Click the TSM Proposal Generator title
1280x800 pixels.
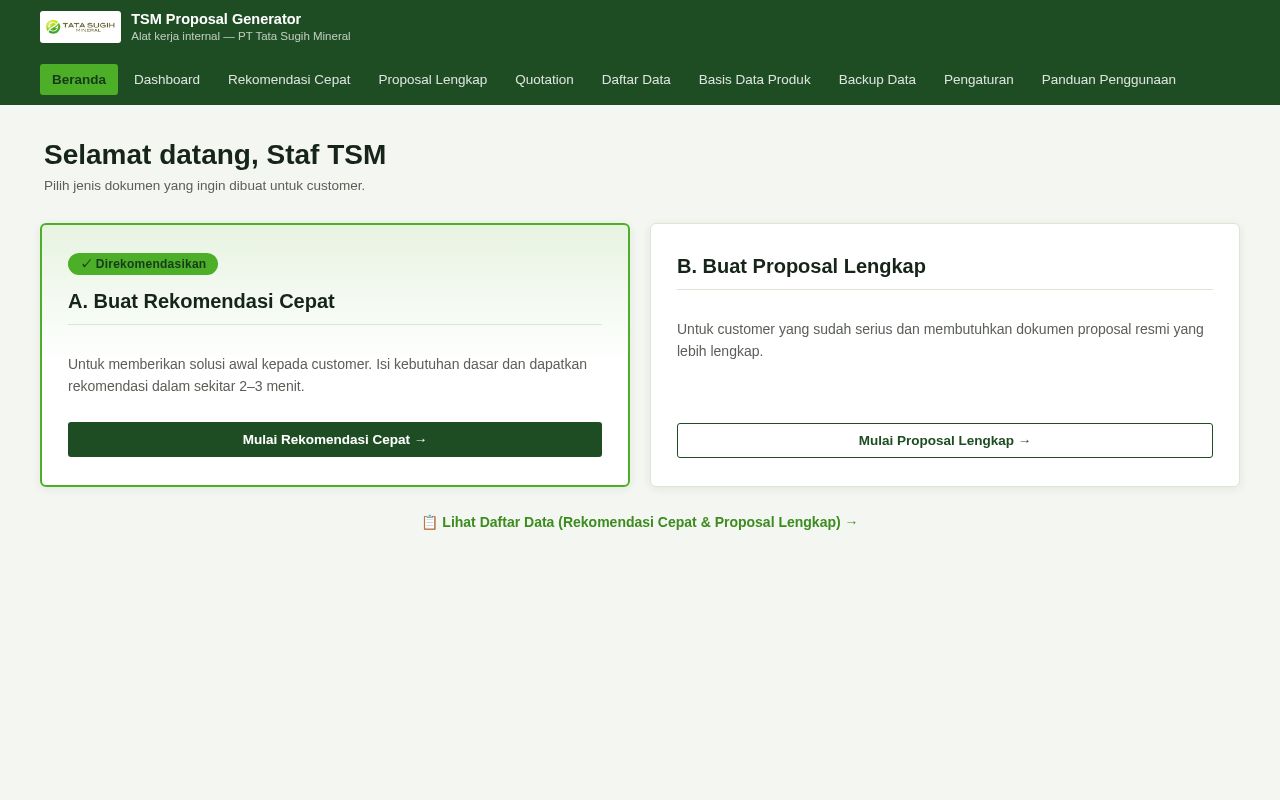(216, 19)
